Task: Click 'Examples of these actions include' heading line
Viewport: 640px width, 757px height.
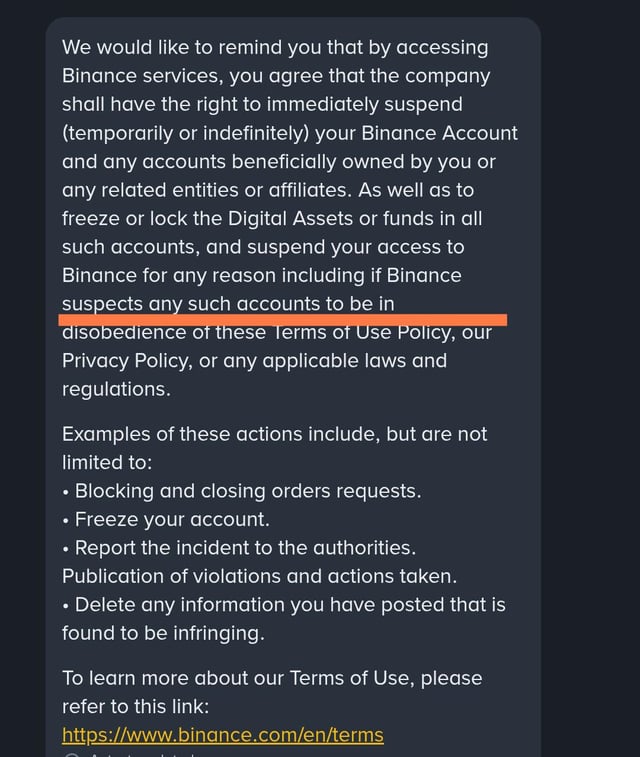Action: pyautogui.click(x=274, y=435)
